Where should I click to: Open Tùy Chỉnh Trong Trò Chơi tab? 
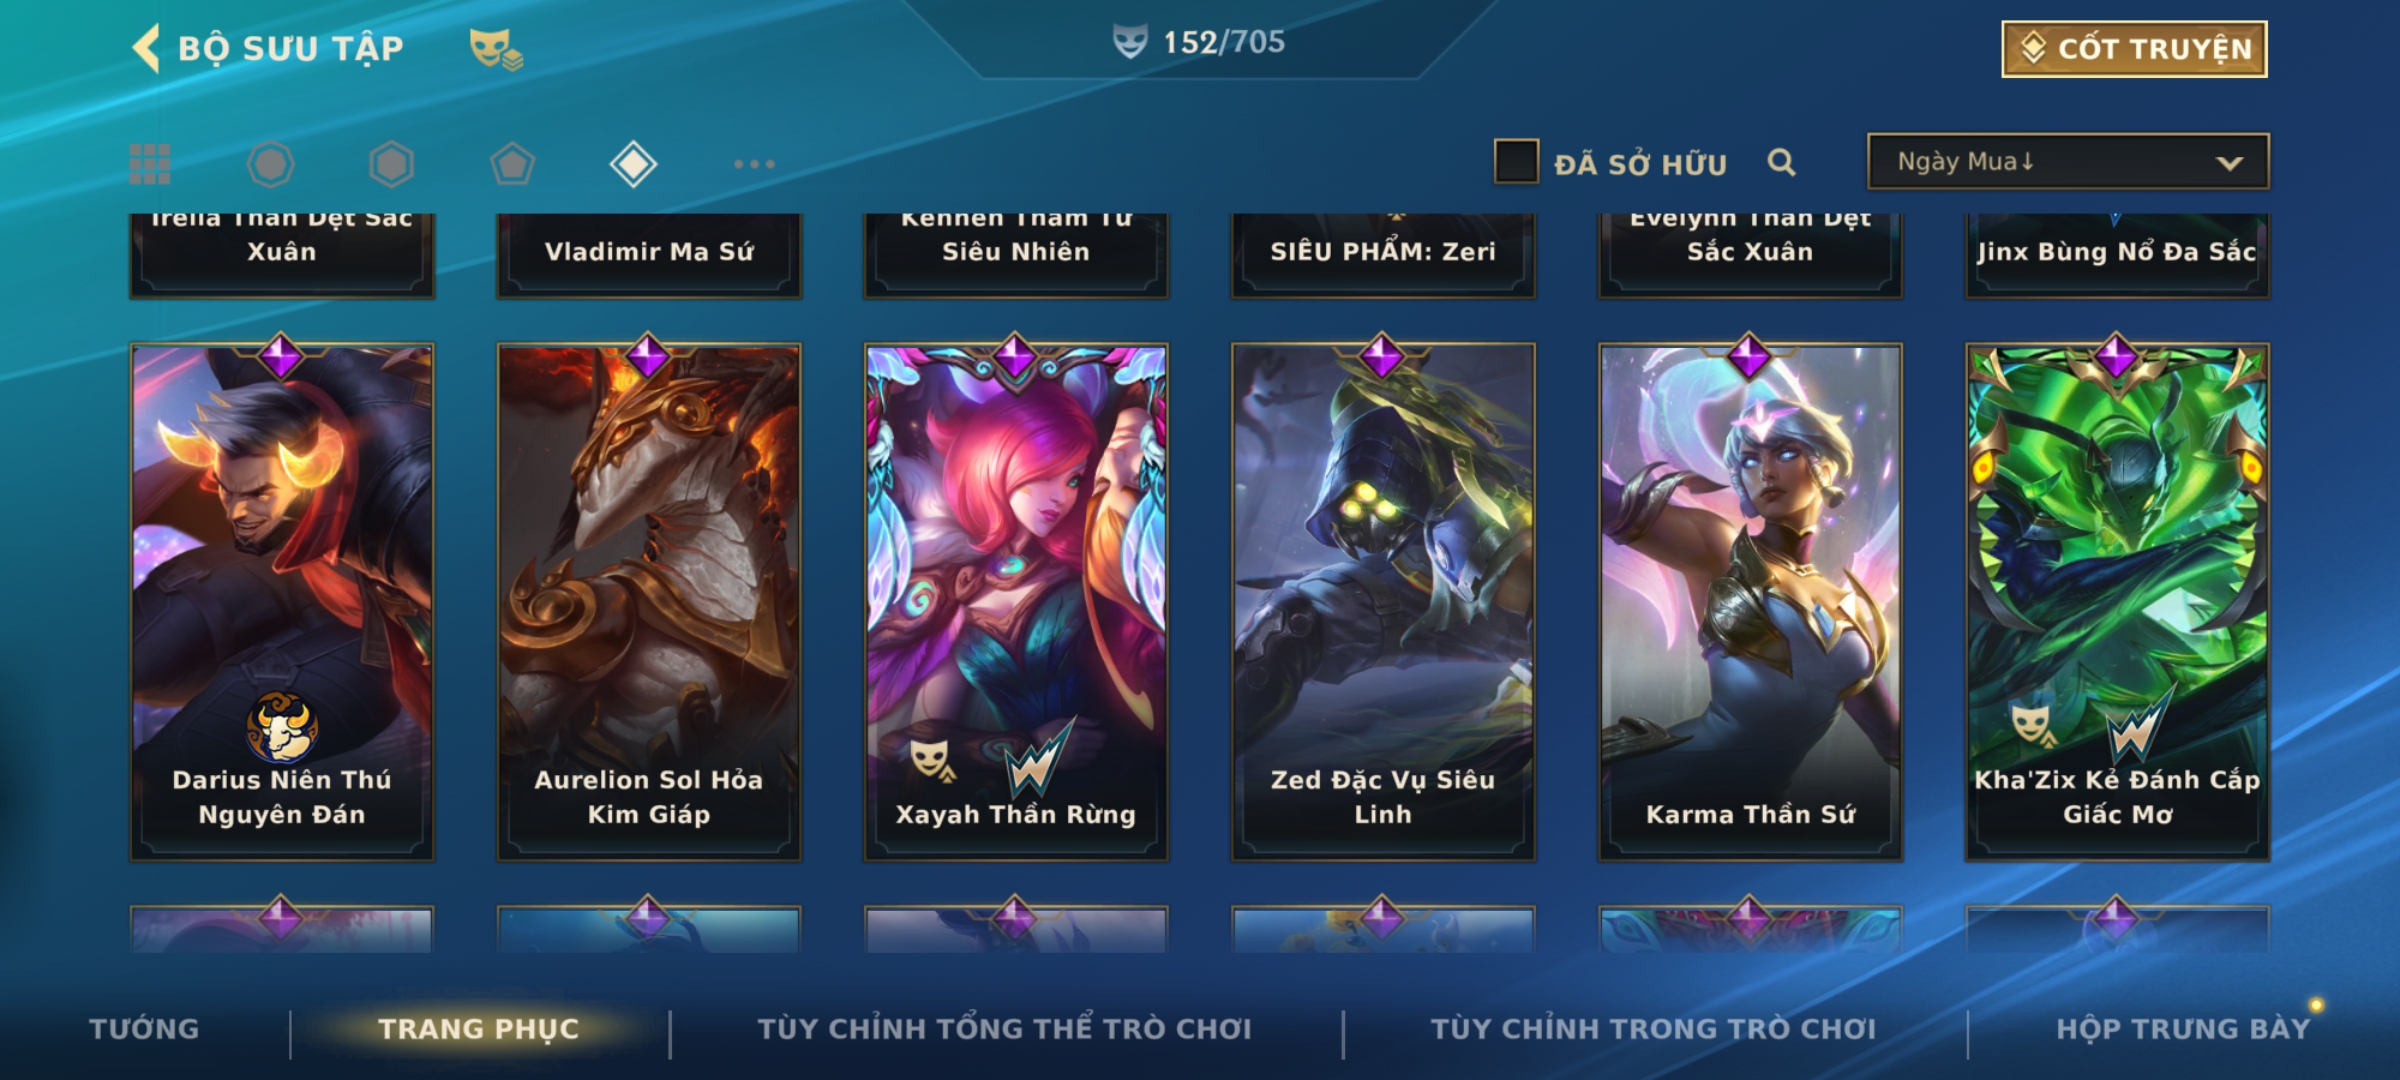click(x=1653, y=1028)
